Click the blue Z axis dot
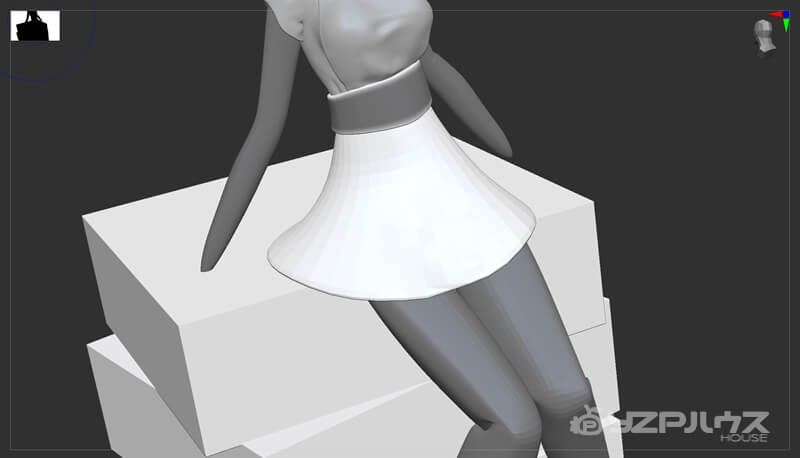The image size is (800, 458). 786,14
